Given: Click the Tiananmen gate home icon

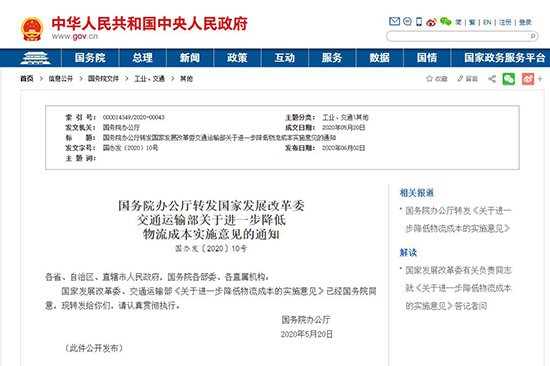Looking at the screenshot, I should (x=35, y=58).
